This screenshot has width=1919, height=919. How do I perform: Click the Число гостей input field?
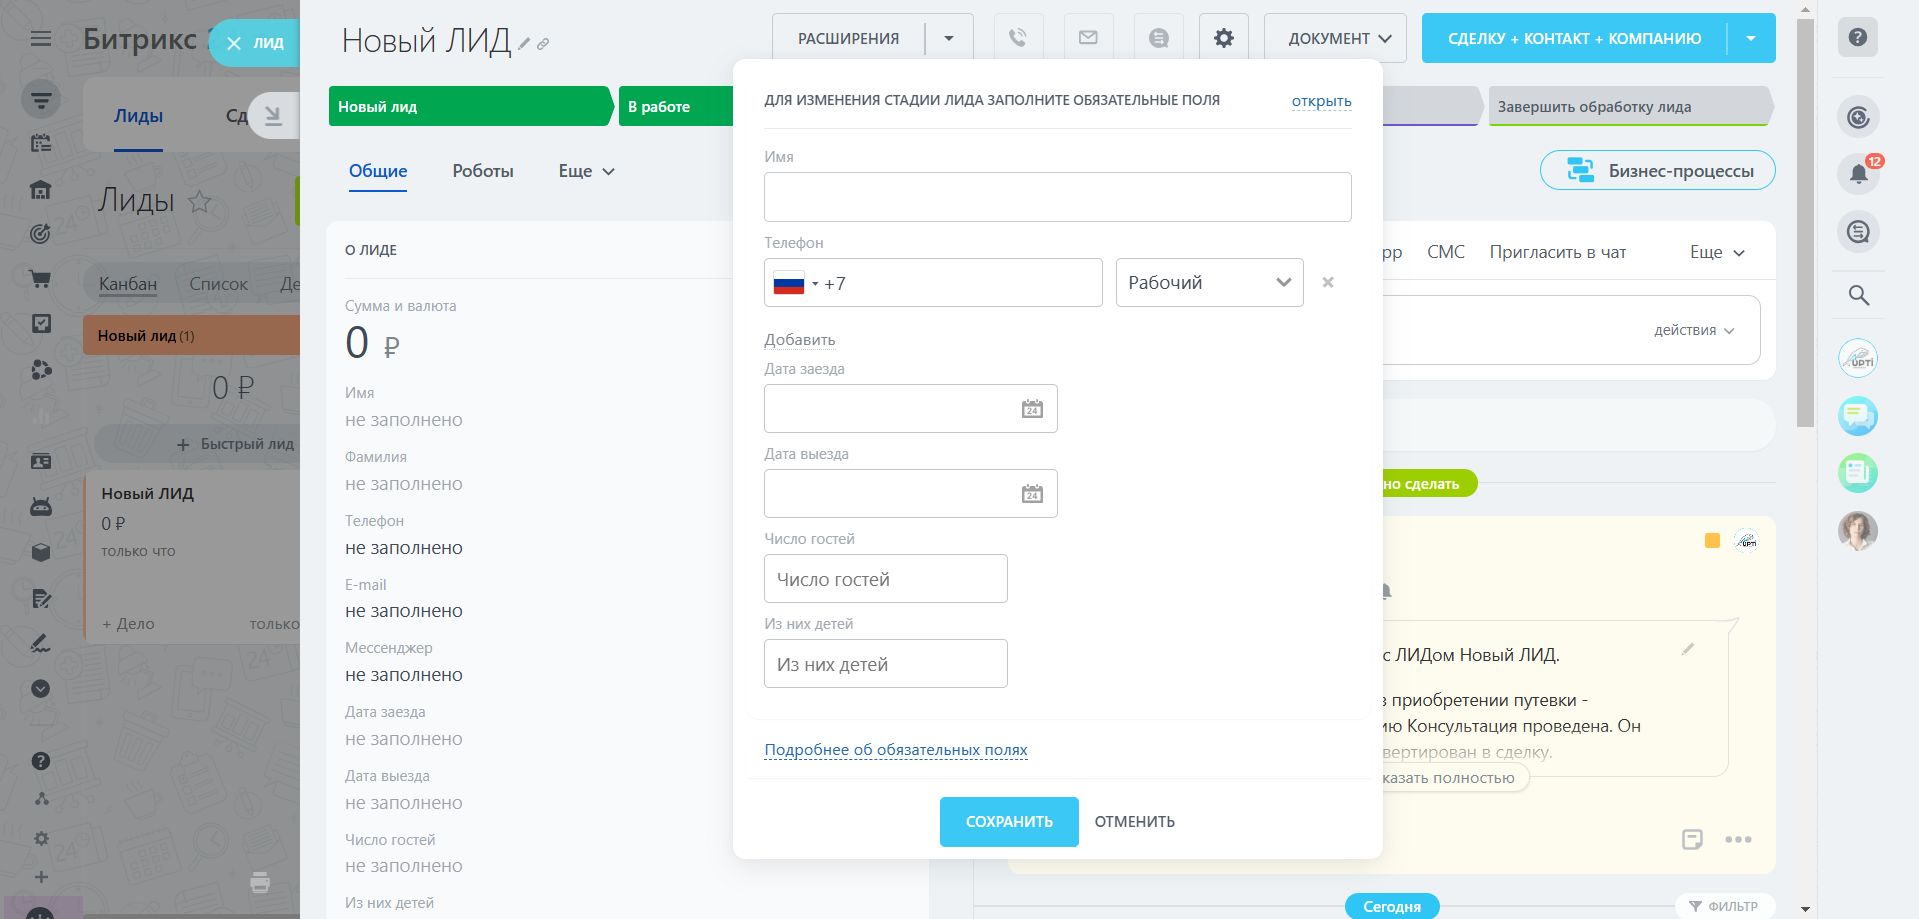click(886, 579)
